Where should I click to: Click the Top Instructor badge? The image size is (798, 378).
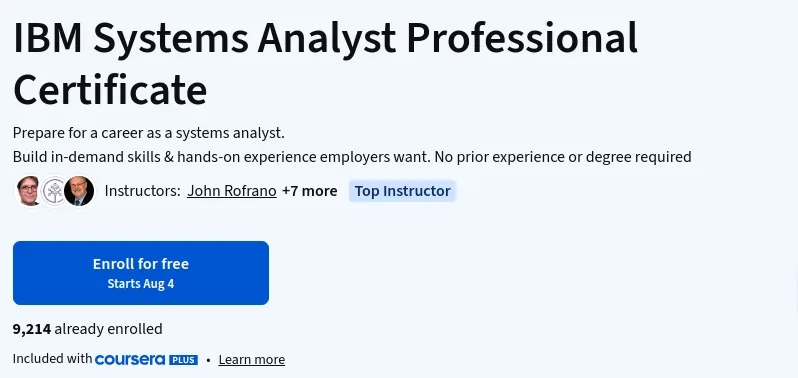[402, 191]
